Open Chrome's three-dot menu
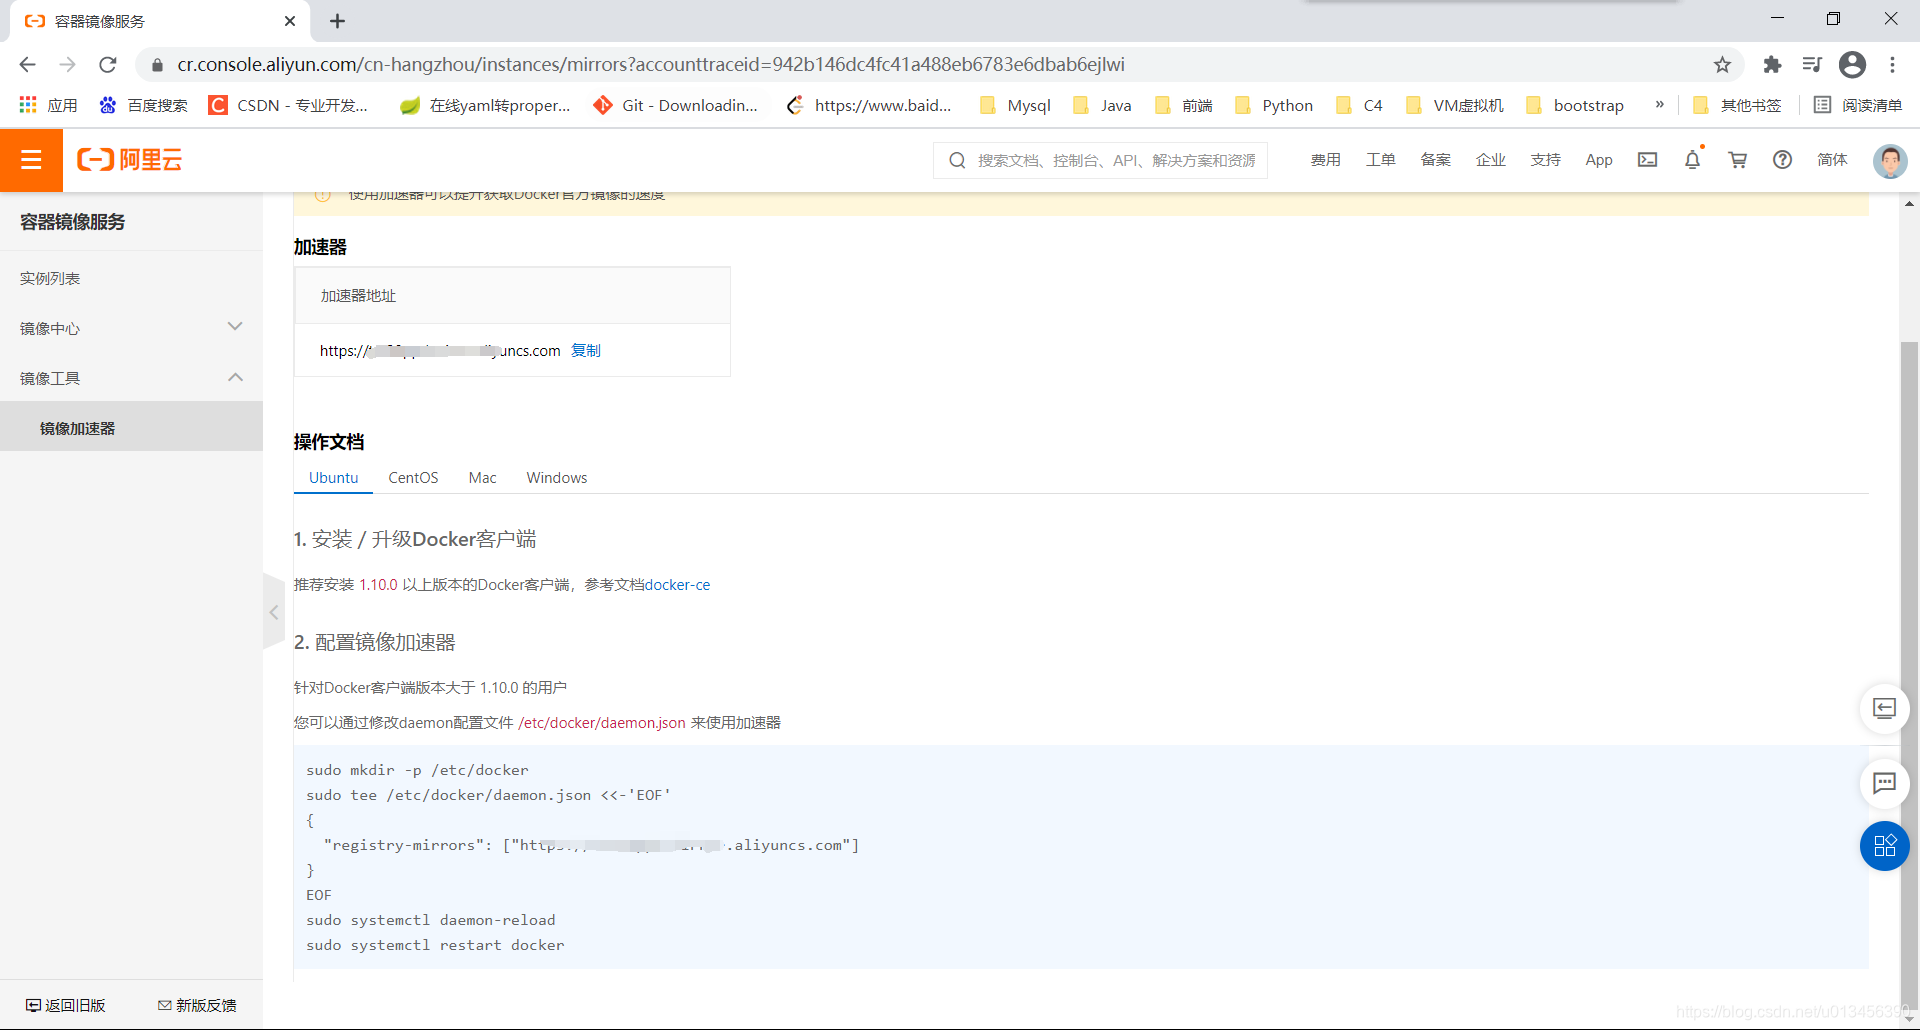This screenshot has height=1030, width=1920. coord(1892,65)
